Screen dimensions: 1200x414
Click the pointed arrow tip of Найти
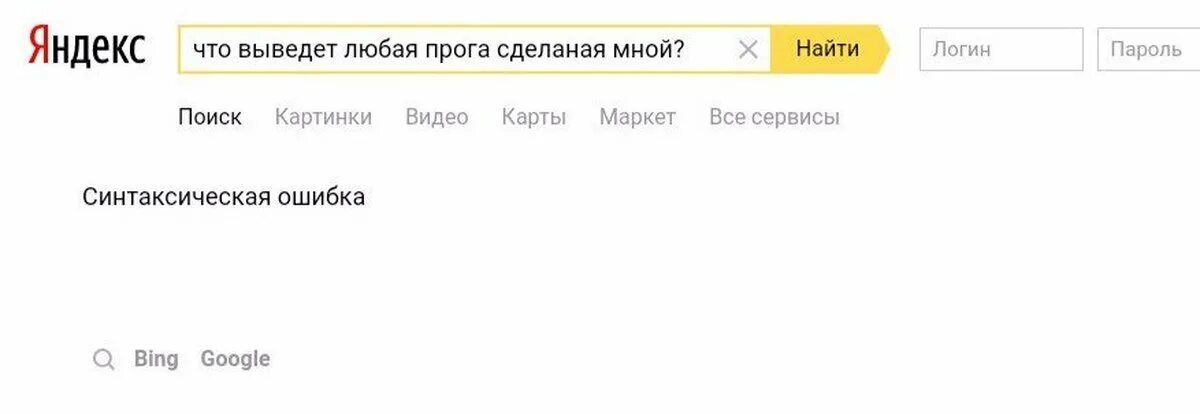(x=881, y=49)
